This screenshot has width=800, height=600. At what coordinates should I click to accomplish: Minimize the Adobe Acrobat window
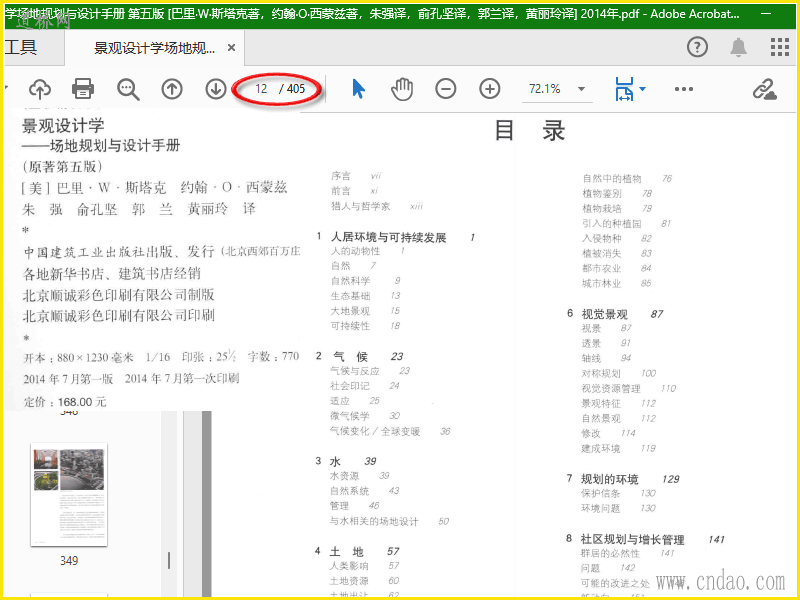766,14
